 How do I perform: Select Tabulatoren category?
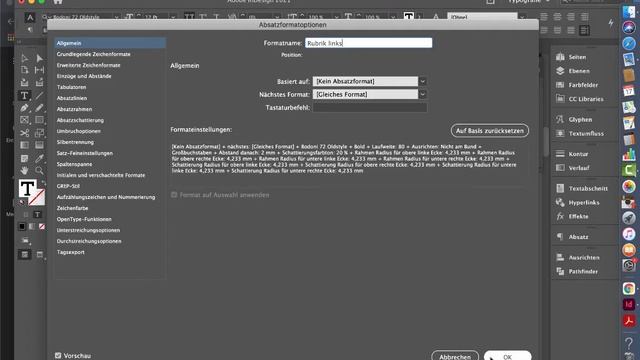coord(71,87)
